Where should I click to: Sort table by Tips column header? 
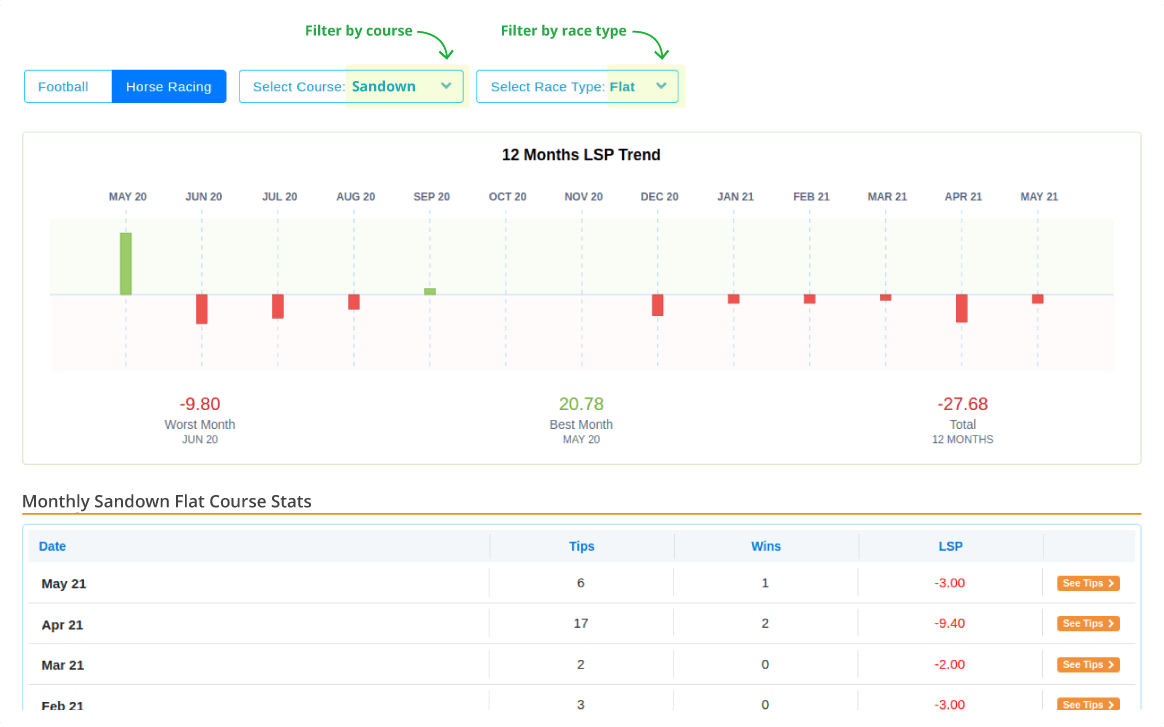tap(581, 546)
